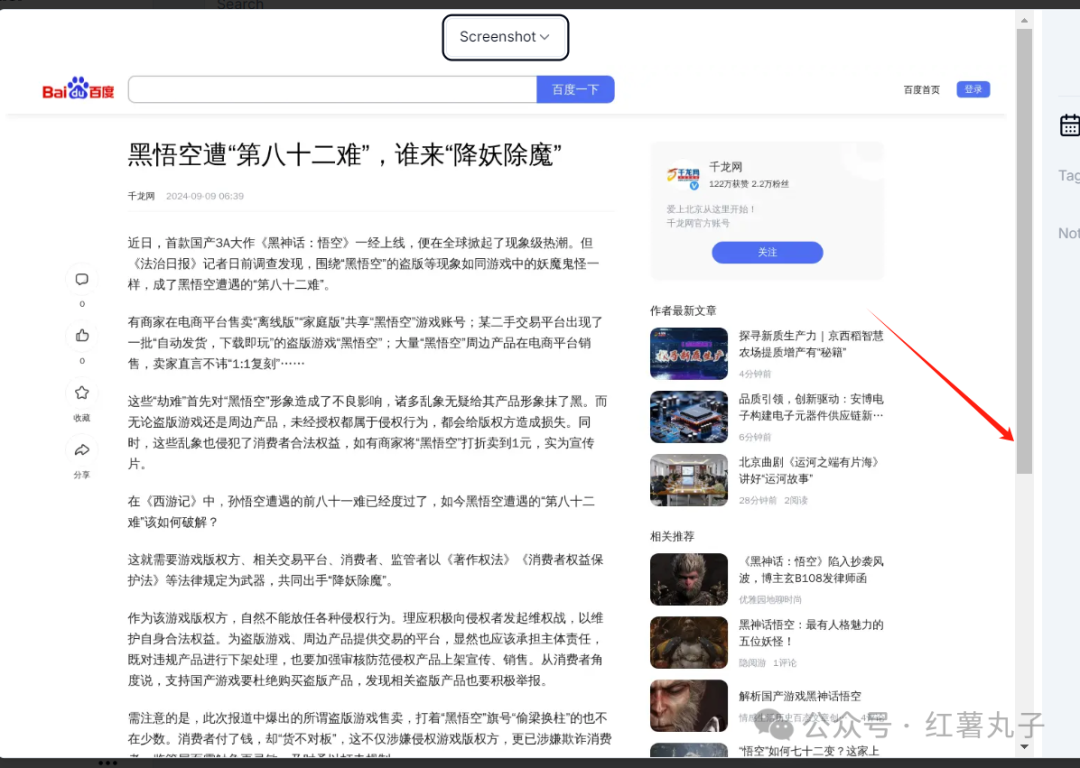This screenshot has width=1080, height=768.
Task: Click the 122万获赞 2.2万粉丝 stats text
Action: (x=749, y=184)
